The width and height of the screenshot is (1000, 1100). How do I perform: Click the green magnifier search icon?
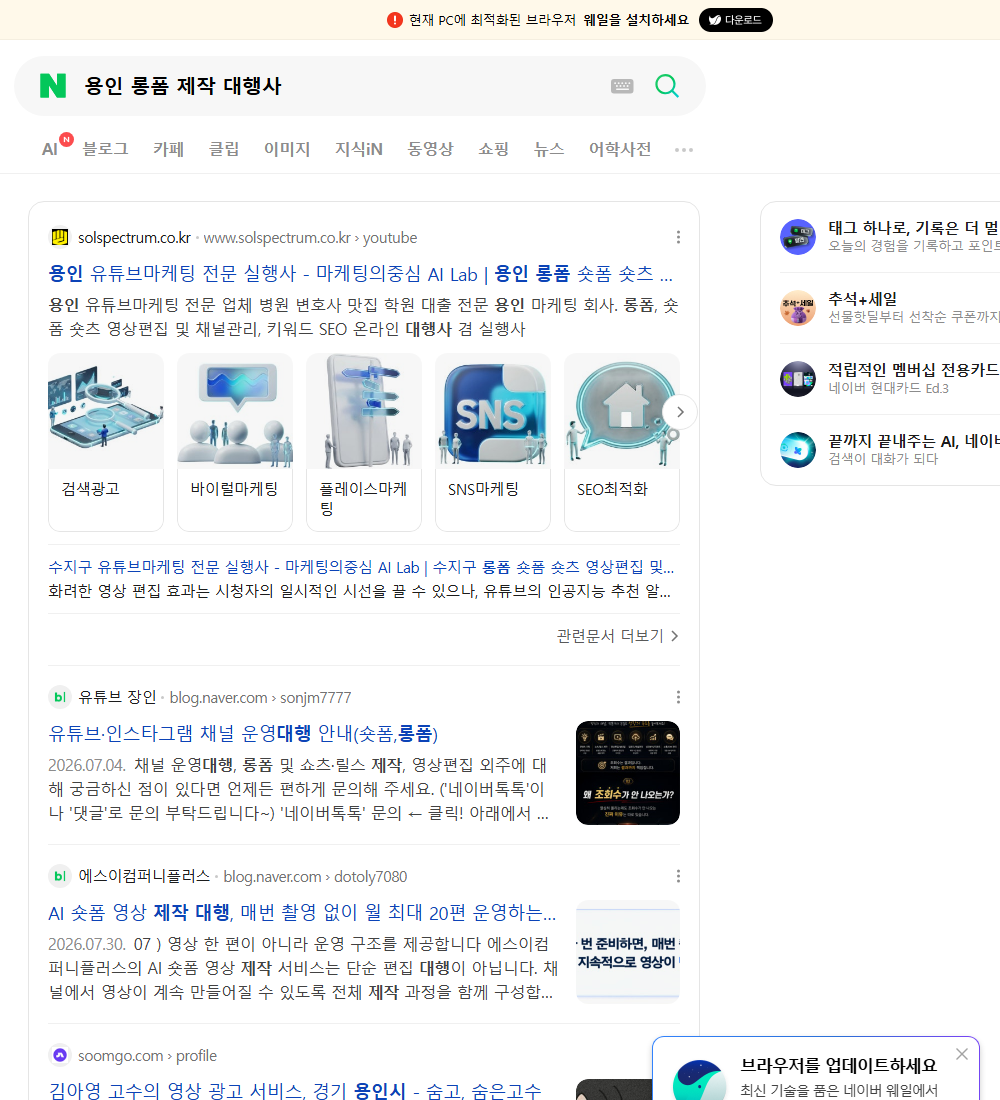coord(667,86)
